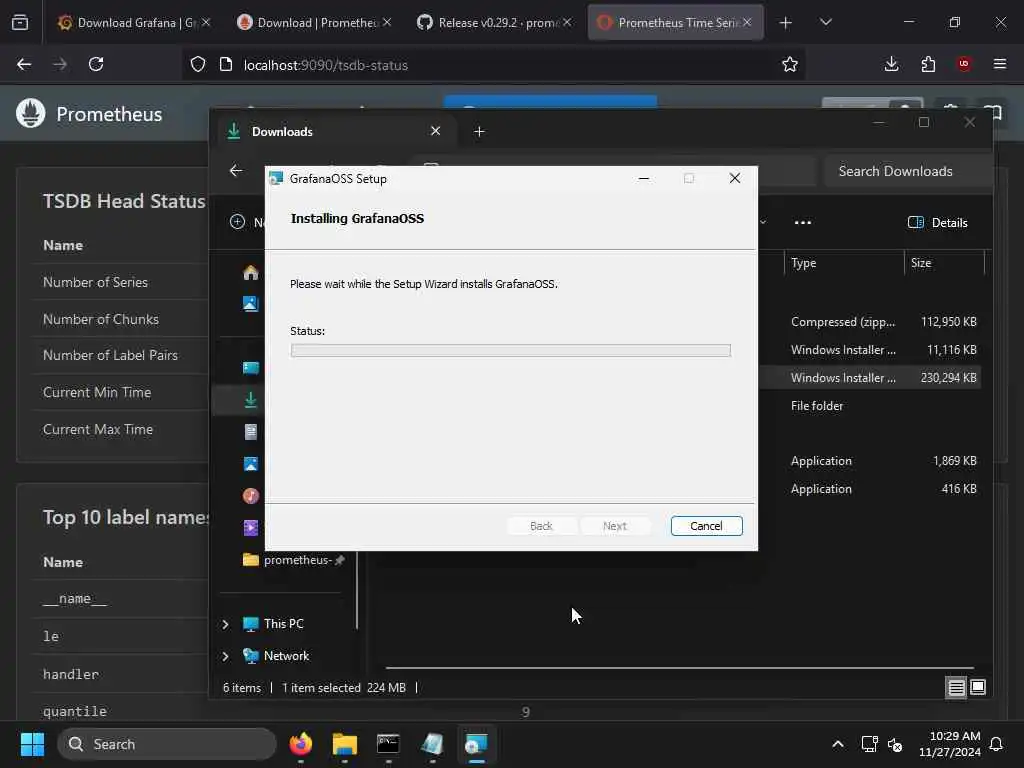
Task: Open the Music sidebar icon
Action: pyautogui.click(x=251, y=496)
